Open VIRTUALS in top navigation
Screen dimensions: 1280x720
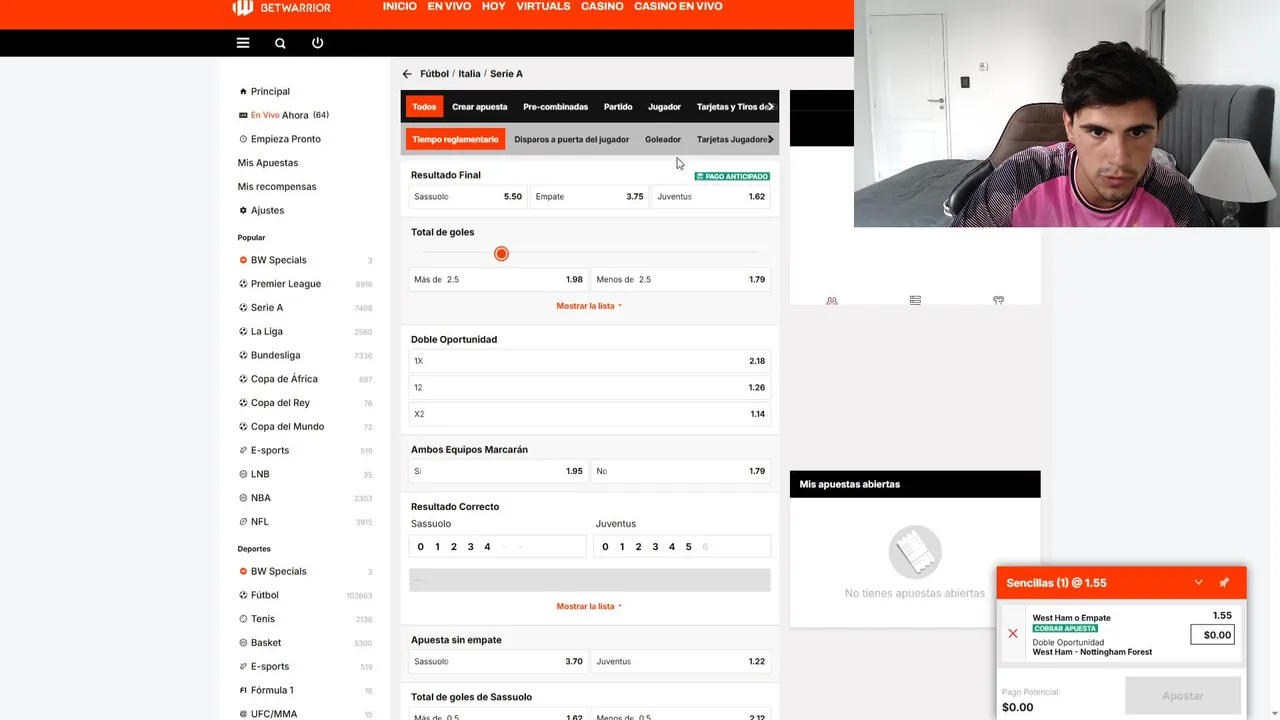click(543, 6)
